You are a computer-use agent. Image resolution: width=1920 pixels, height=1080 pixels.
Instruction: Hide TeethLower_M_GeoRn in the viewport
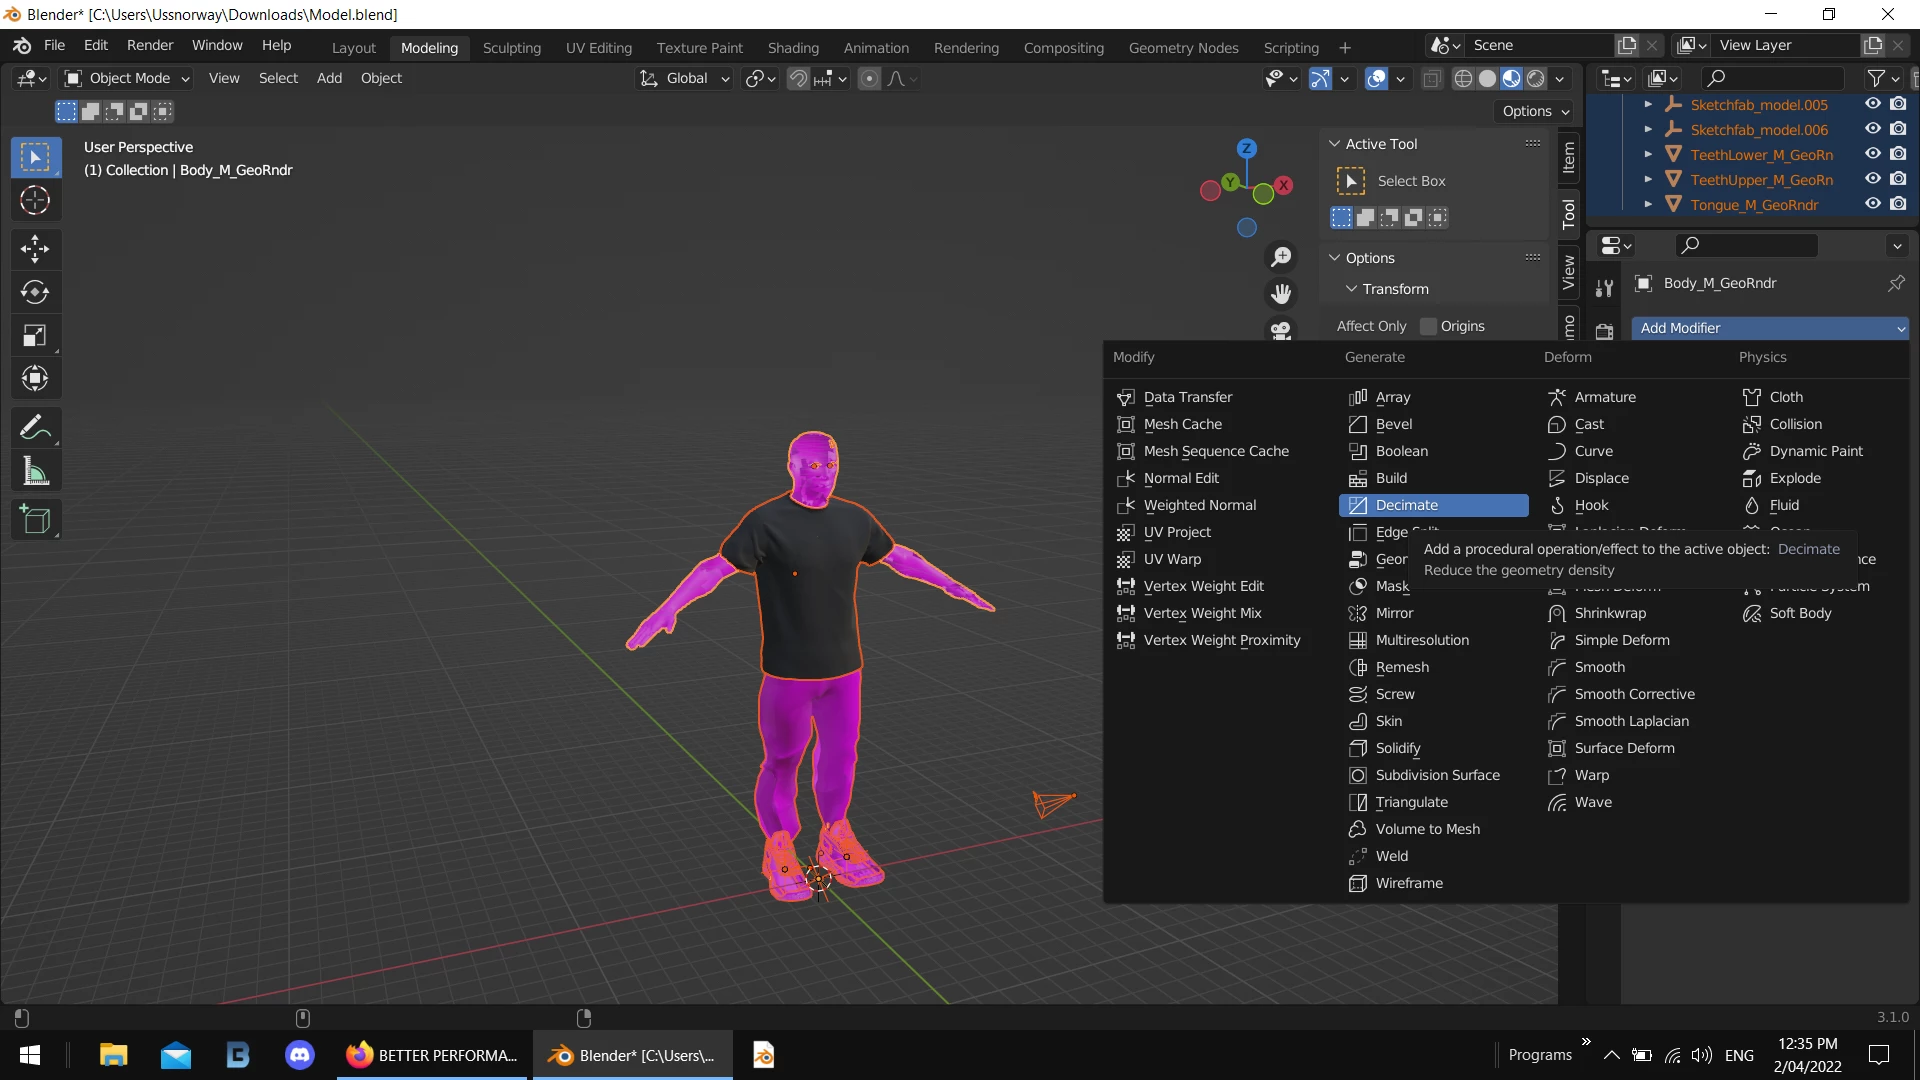click(x=1873, y=154)
